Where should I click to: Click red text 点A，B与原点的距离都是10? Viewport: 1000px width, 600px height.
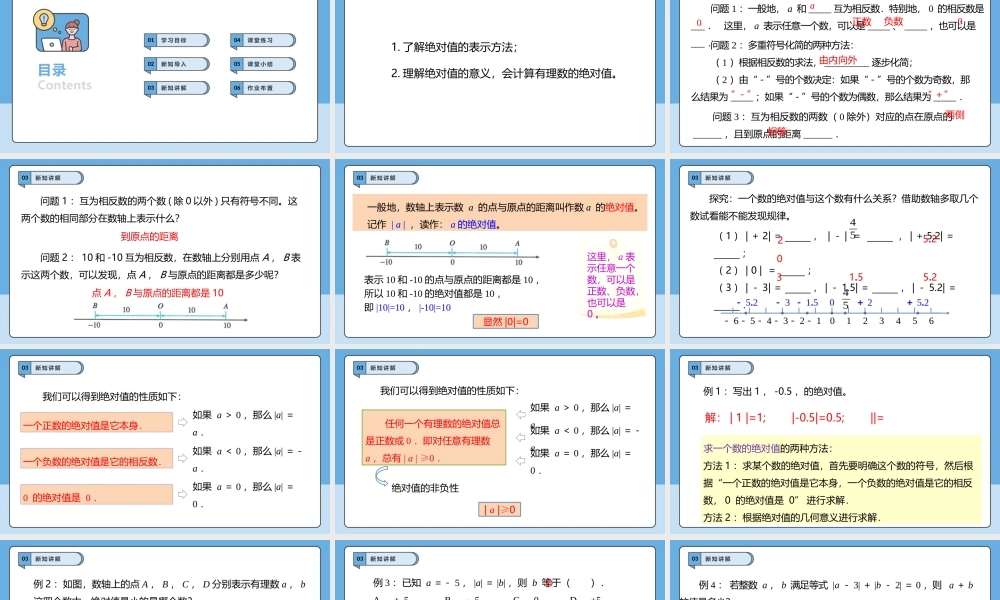(x=158, y=293)
